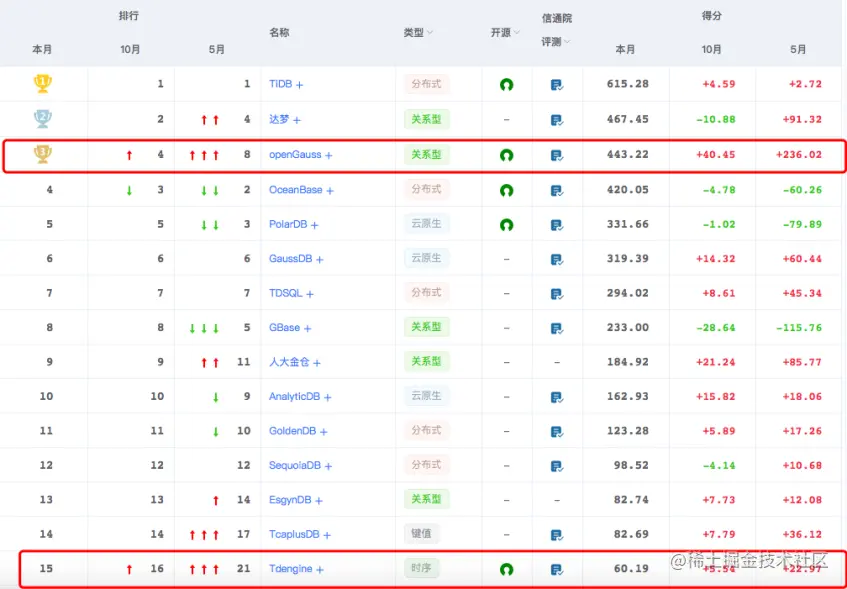Viewport: 847px width, 589px height.
Task: Click the plus icon next to GaussDB
Action: pyautogui.click(x=320, y=260)
